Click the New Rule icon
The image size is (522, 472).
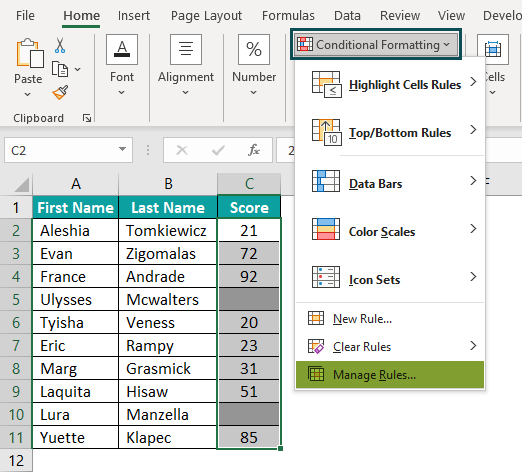pyautogui.click(x=316, y=318)
